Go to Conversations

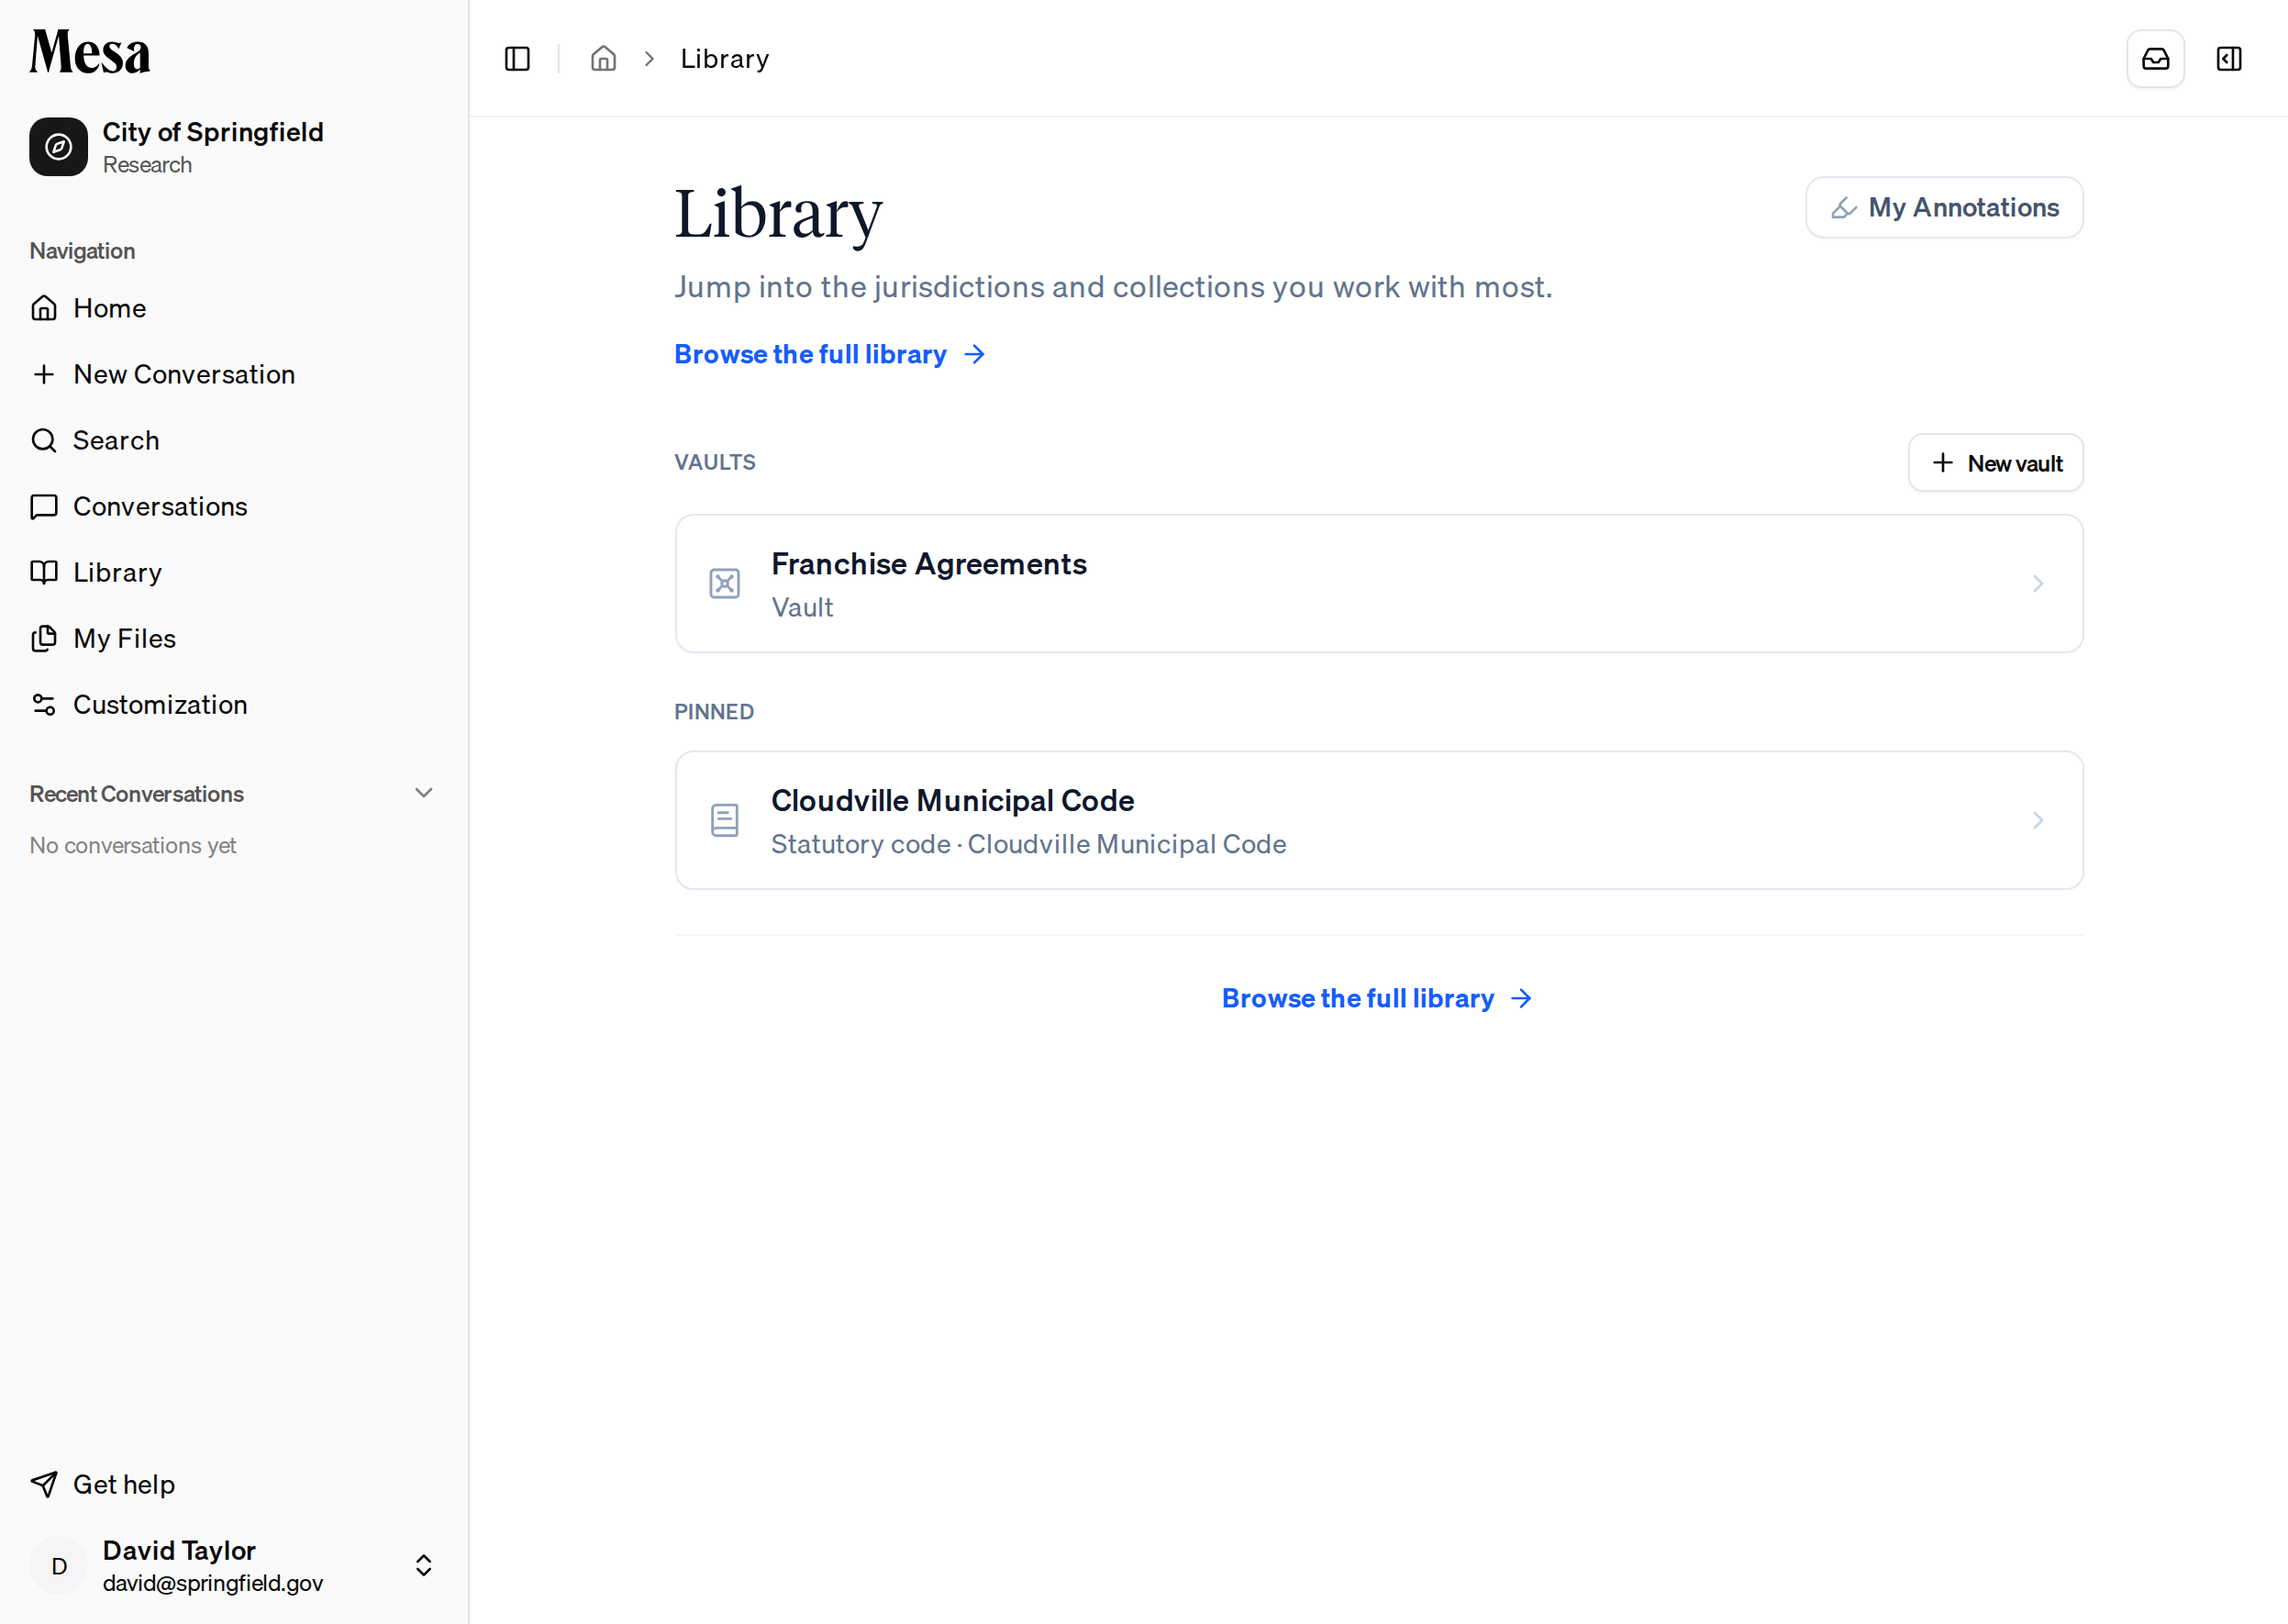coord(234,506)
